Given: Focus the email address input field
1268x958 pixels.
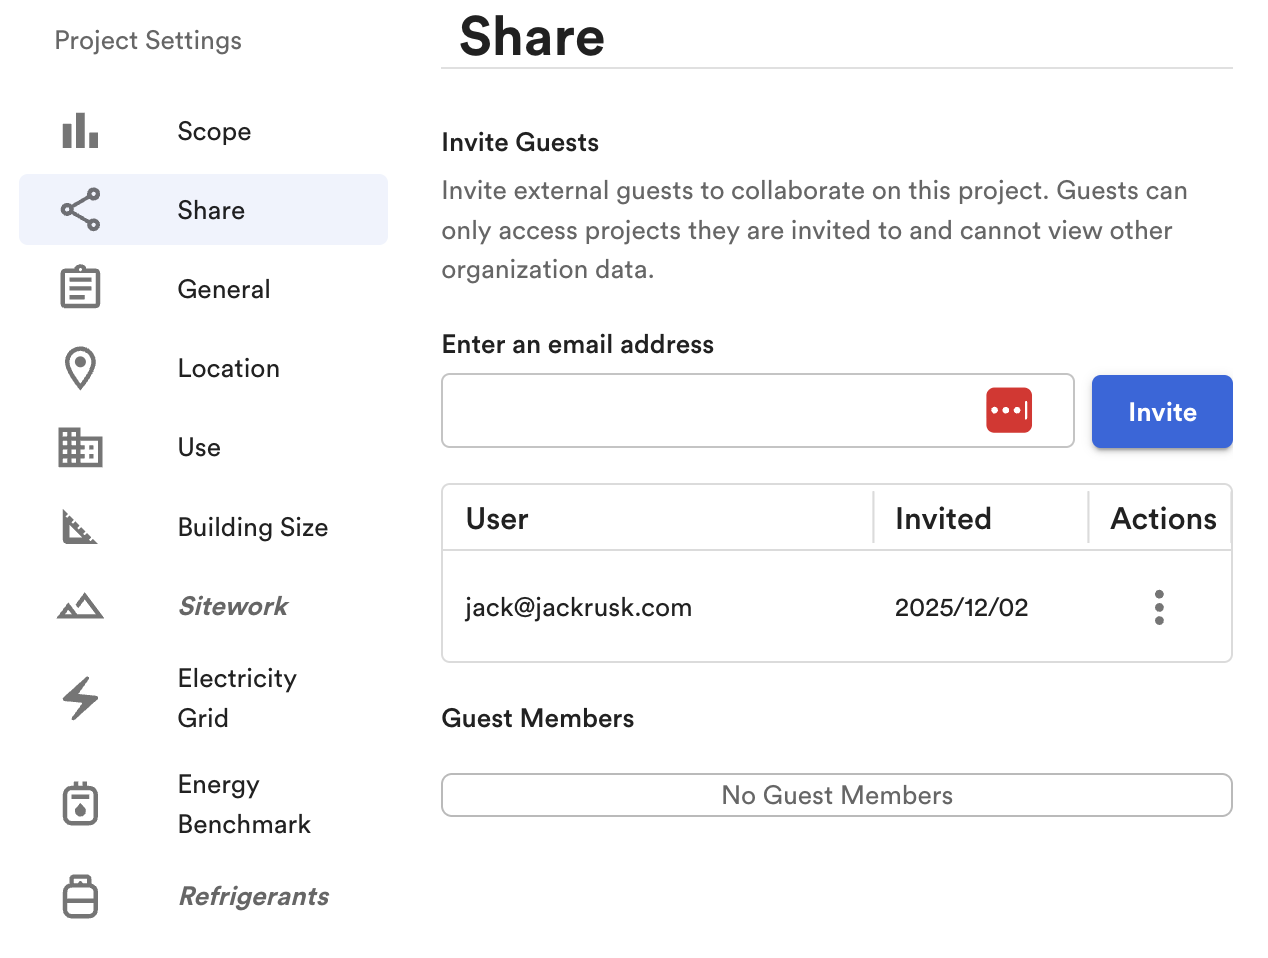Looking at the screenshot, I should coord(710,411).
